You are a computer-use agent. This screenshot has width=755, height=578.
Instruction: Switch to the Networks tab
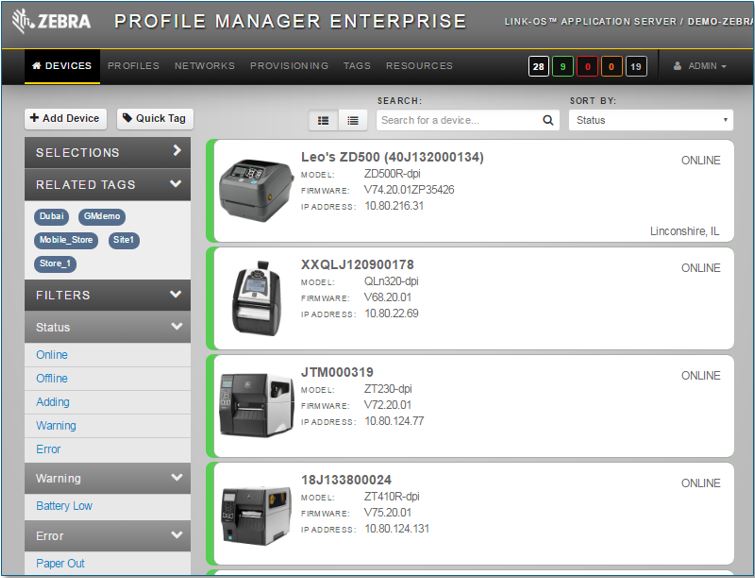(205, 66)
